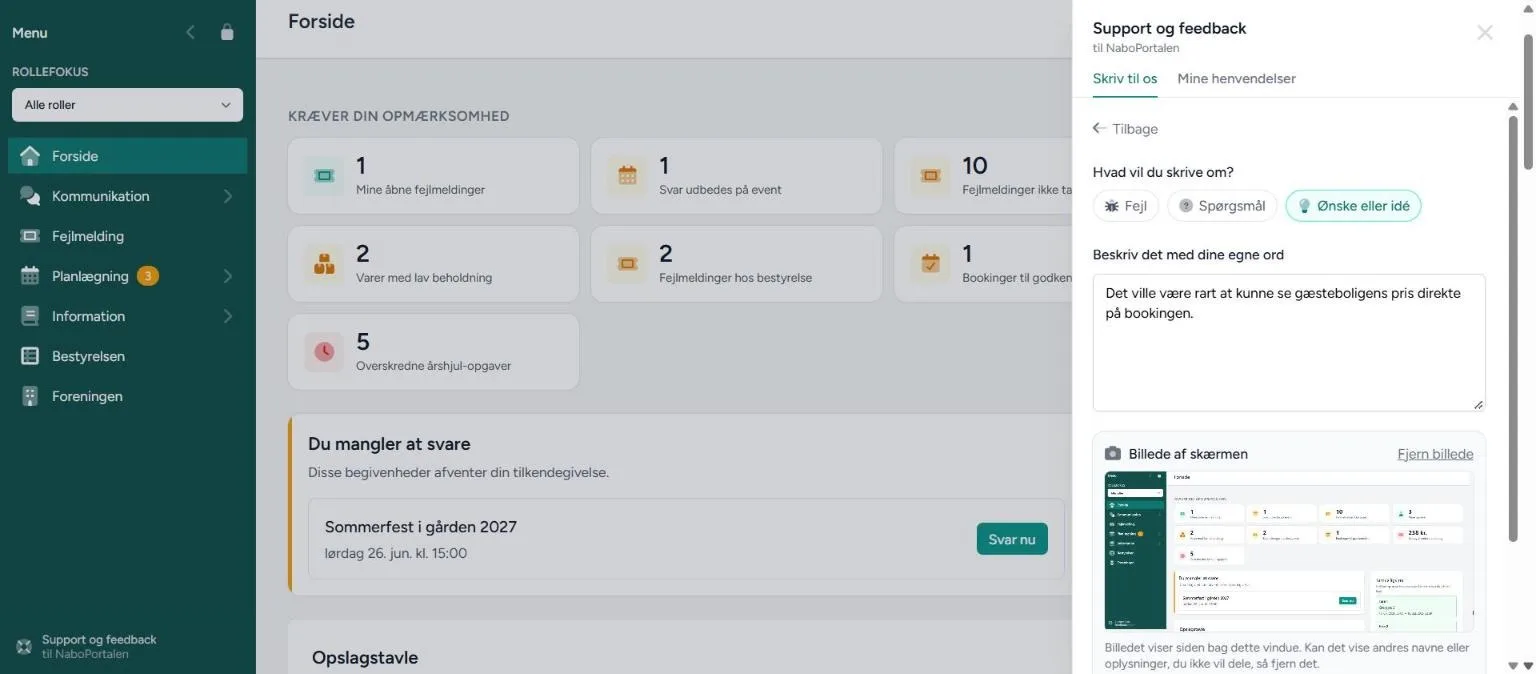Click the Bestyrelsen list icon
This screenshot has width=1536, height=674.
(30, 356)
